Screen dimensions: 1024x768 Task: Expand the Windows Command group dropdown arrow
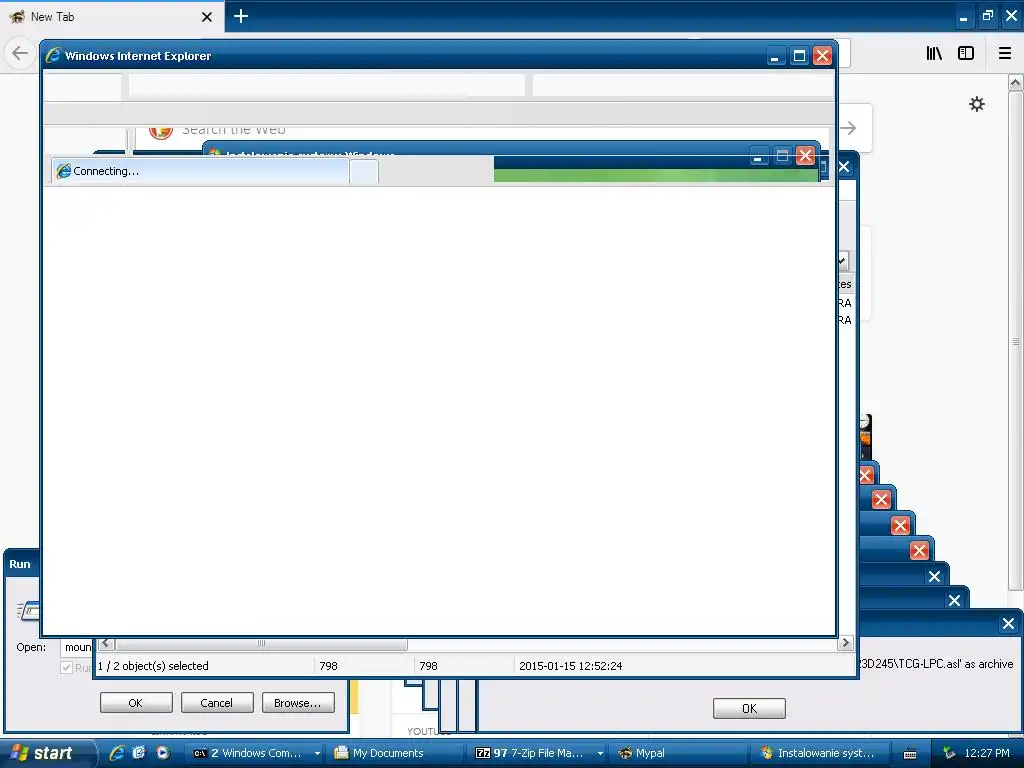(x=317, y=754)
